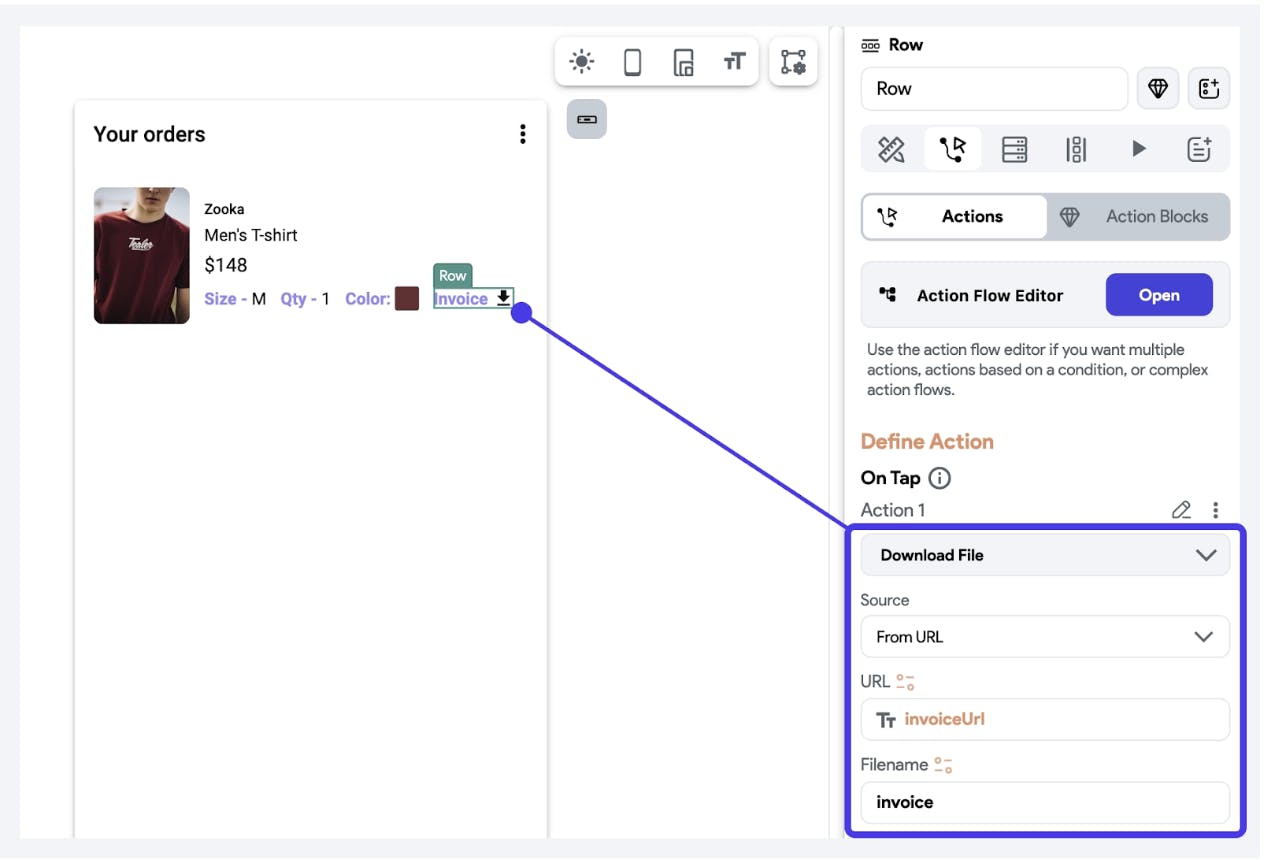1266x860 pixels.
Task: Click the dark red Color swatch
Action: (x=407, y=299)
